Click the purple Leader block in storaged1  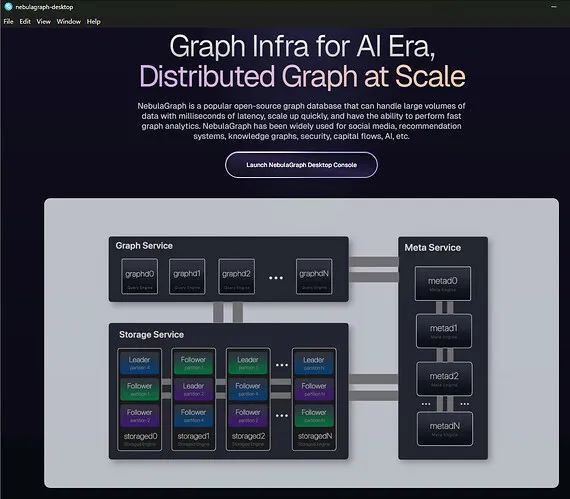point(193,389)
